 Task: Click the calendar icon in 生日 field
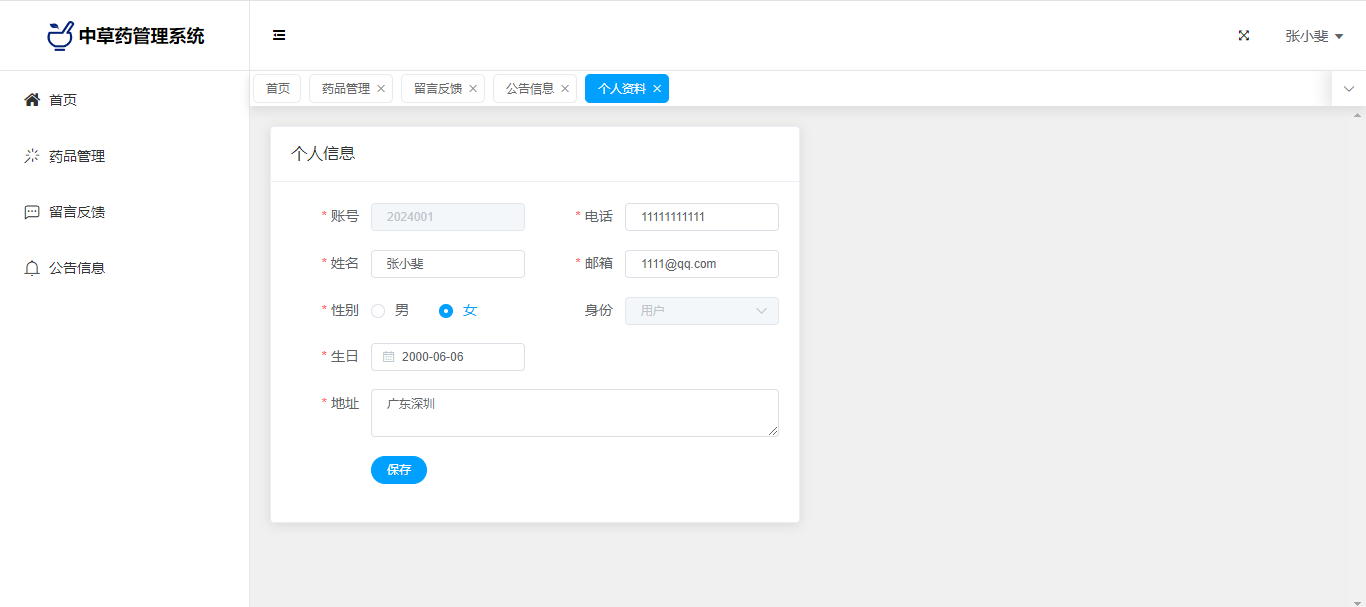pos(389,357)
